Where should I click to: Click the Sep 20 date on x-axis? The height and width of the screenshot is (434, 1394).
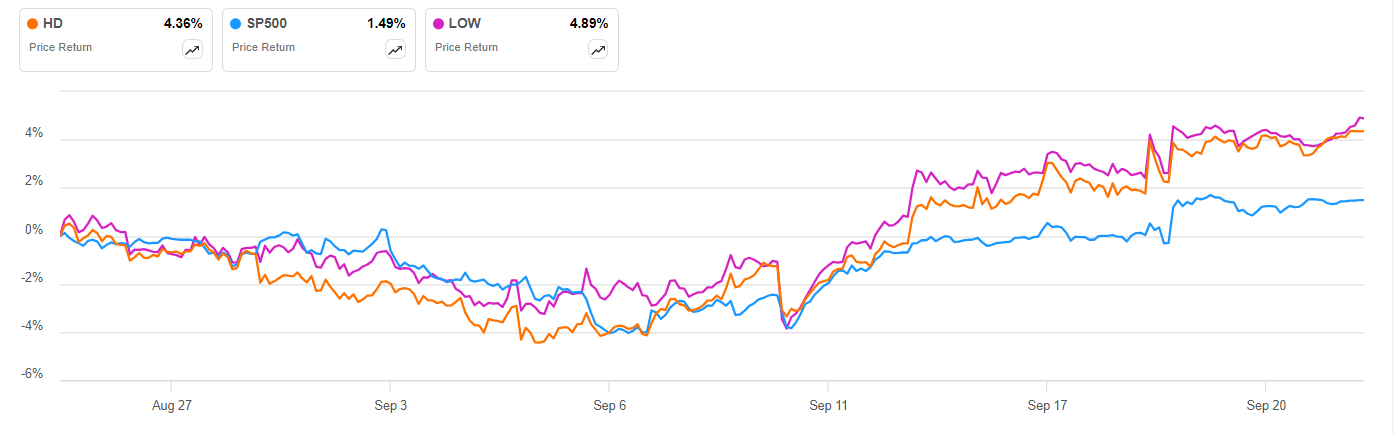click(x=1266, y=406)
